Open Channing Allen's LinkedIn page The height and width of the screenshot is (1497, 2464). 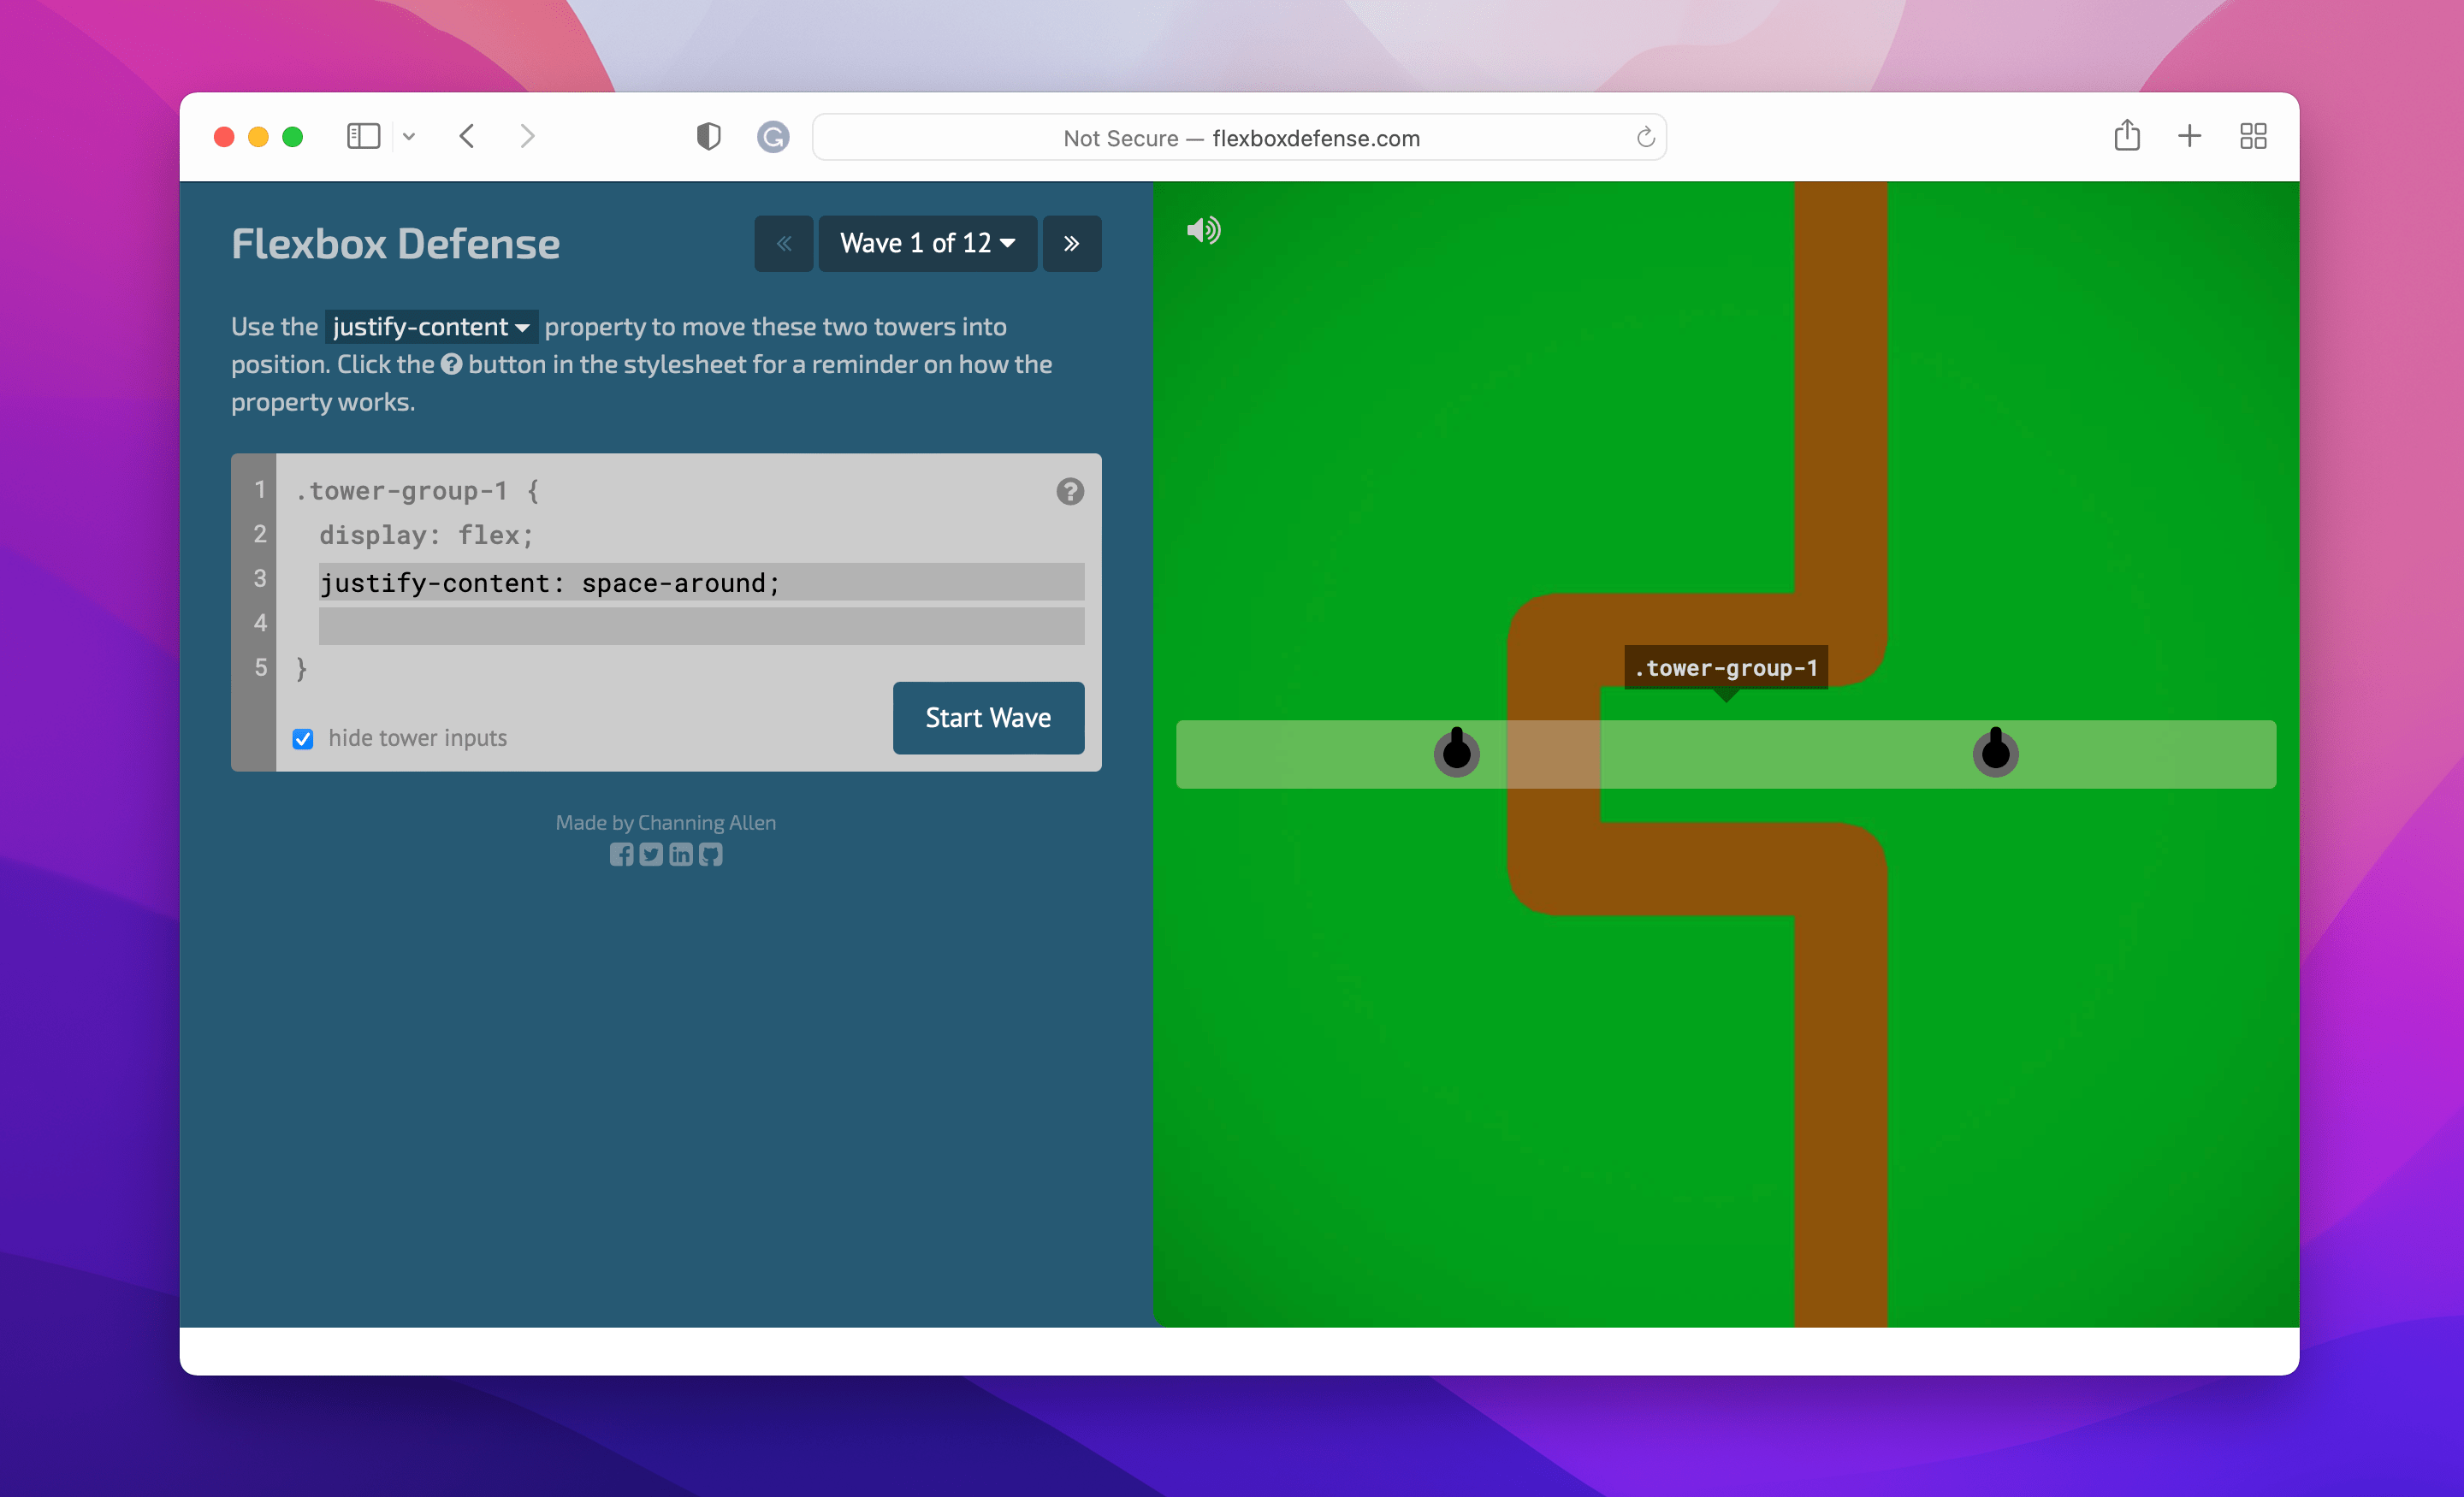click(x=681, y=855)
